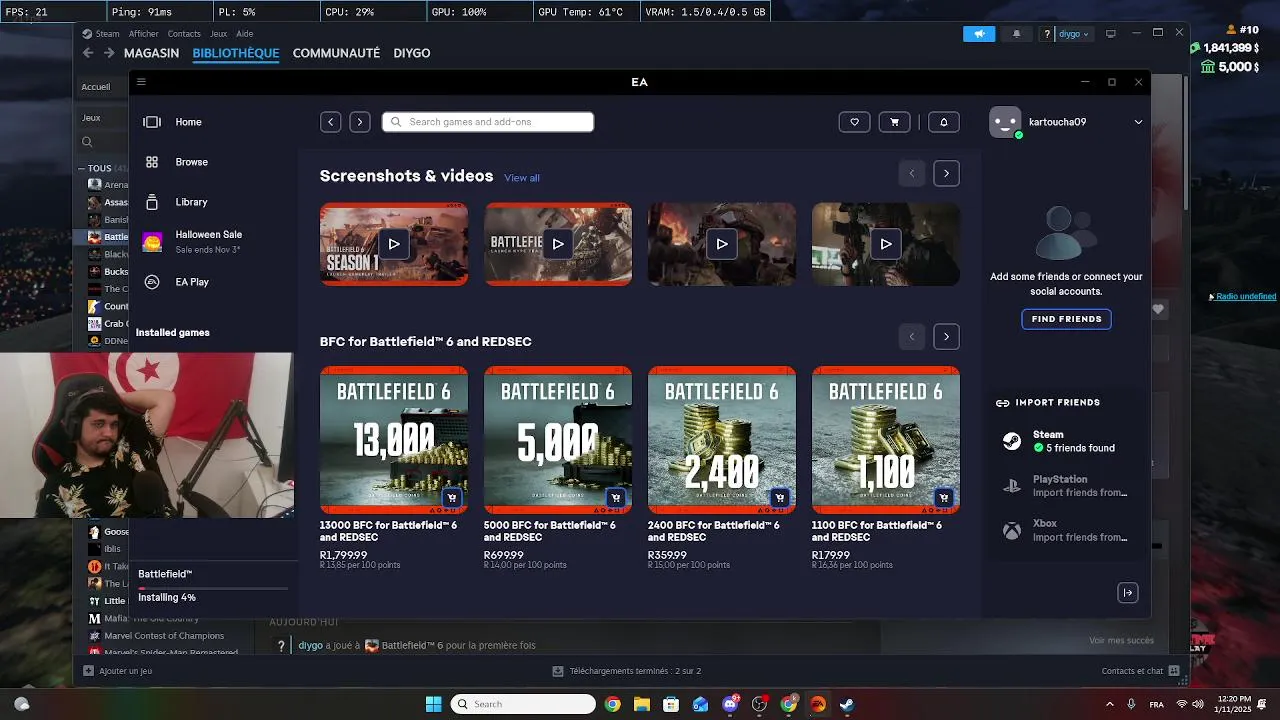This screenshot has height=720, width=1280.
Task: Open the EA shopping cart
Action: [894, 122]
